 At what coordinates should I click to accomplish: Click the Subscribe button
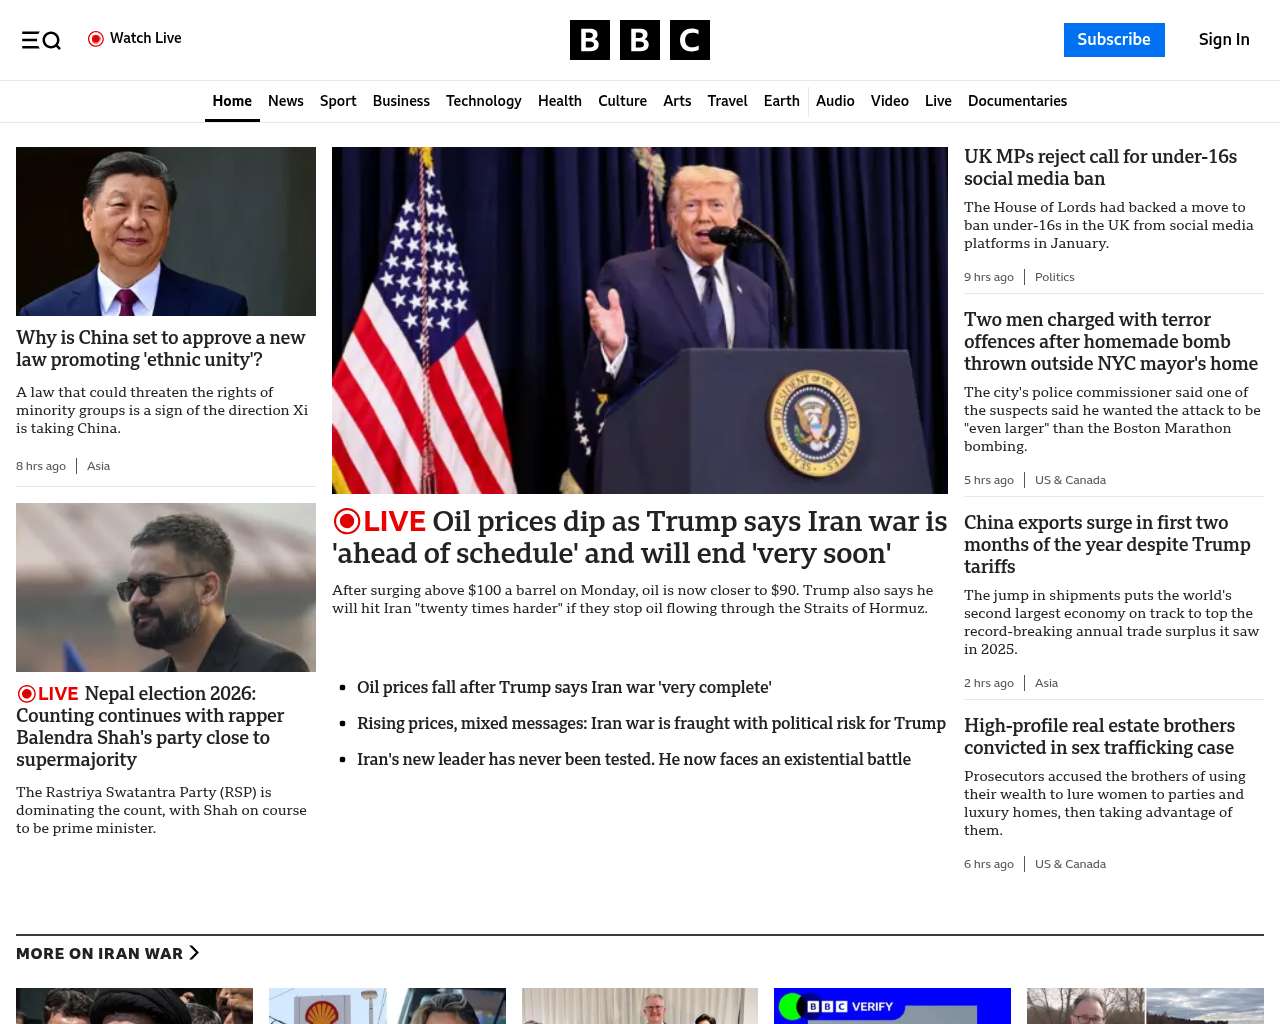[1113, 40]
